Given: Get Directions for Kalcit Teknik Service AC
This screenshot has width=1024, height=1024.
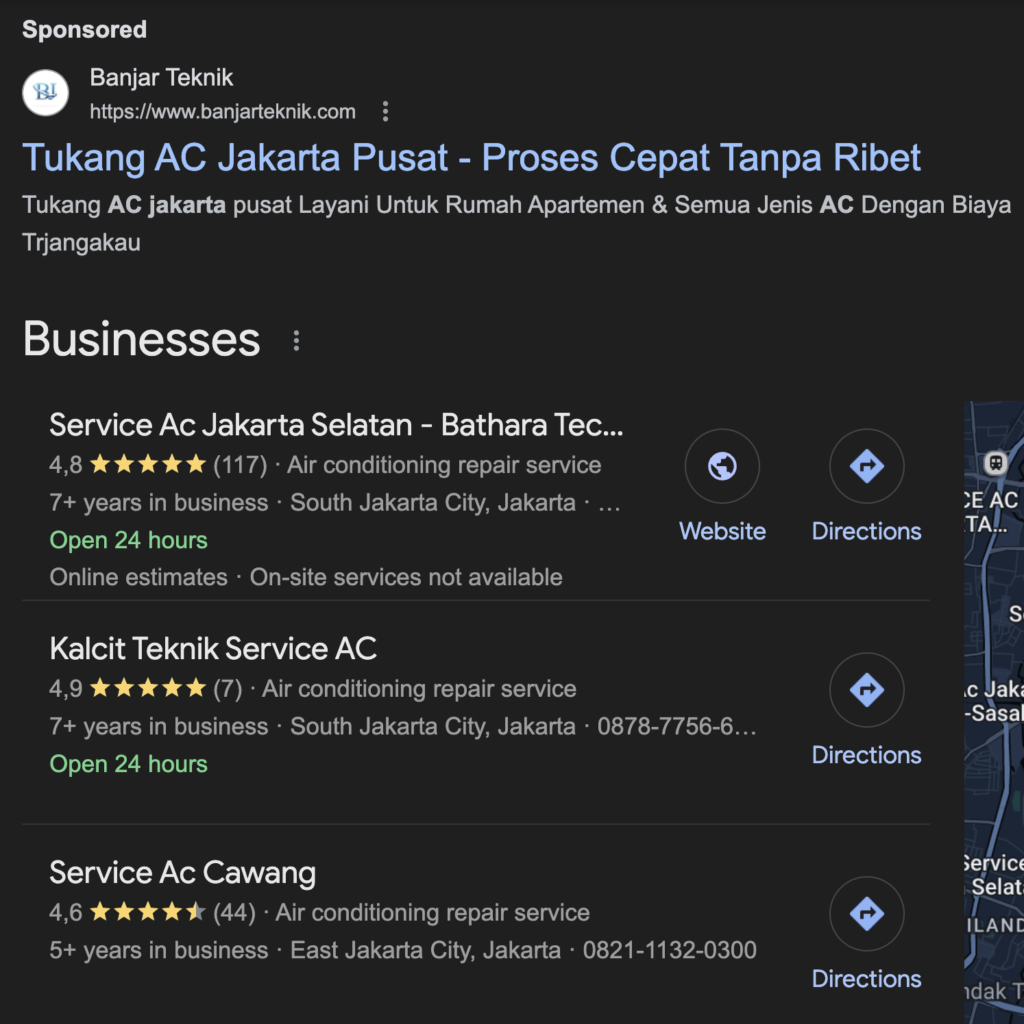Looking at the screenshot, I should 866,689.
